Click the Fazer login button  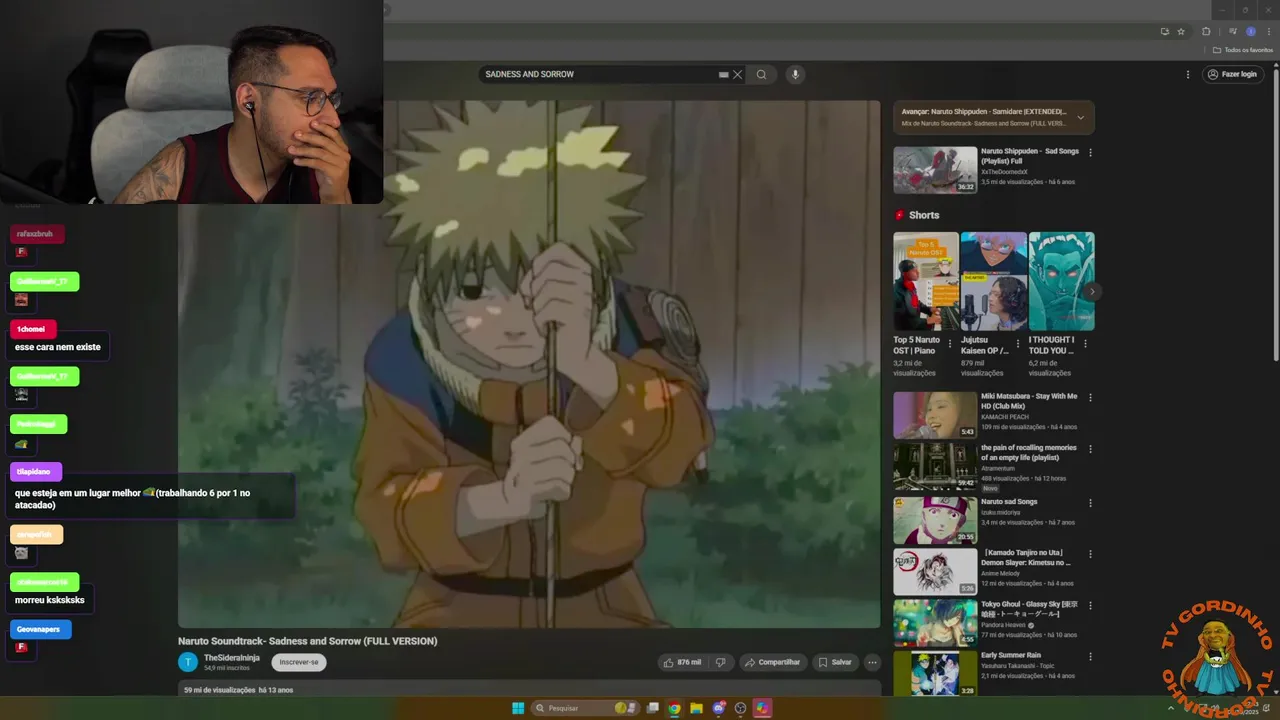[x=1231, y=74]
